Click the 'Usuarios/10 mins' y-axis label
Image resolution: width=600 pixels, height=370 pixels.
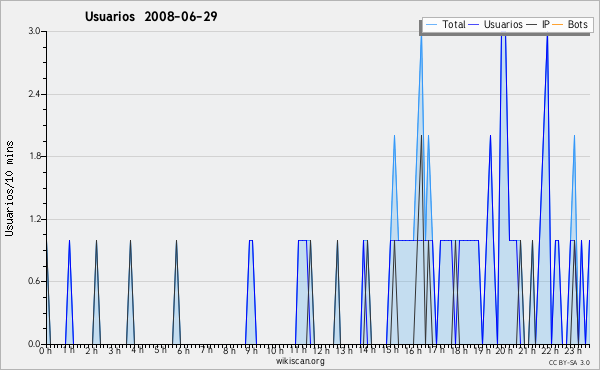point(9,189)
